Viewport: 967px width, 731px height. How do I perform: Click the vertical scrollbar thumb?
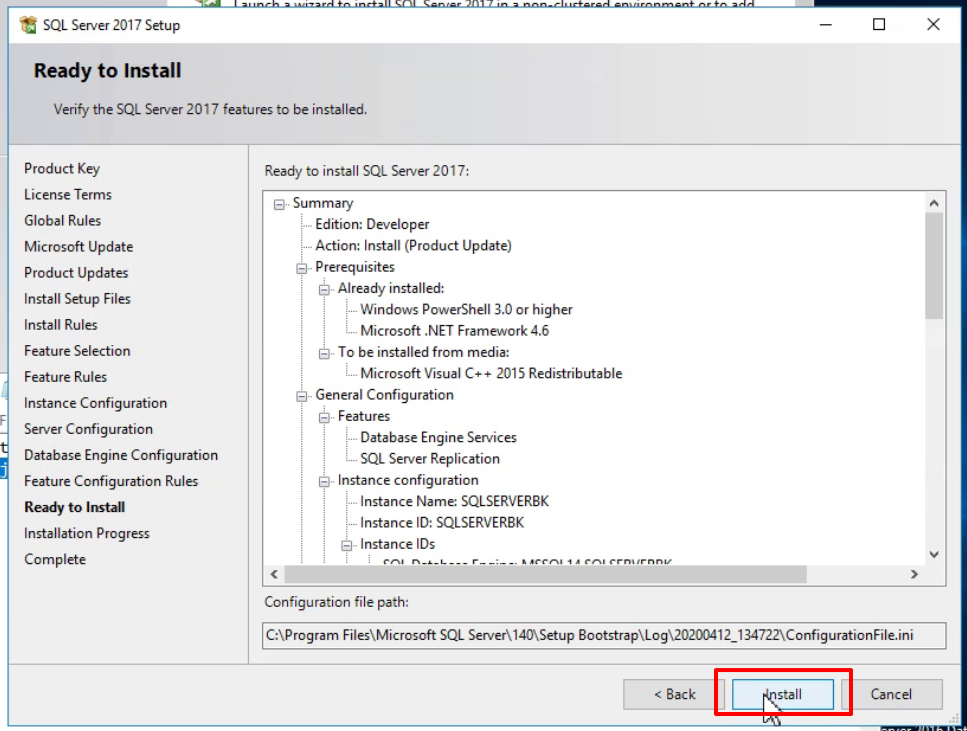point(934,266)
